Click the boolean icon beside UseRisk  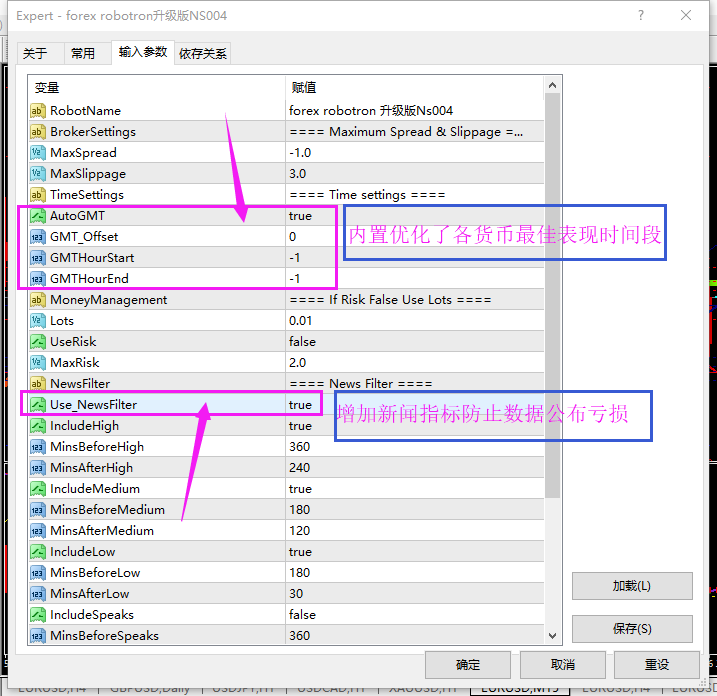coord(37,342)
